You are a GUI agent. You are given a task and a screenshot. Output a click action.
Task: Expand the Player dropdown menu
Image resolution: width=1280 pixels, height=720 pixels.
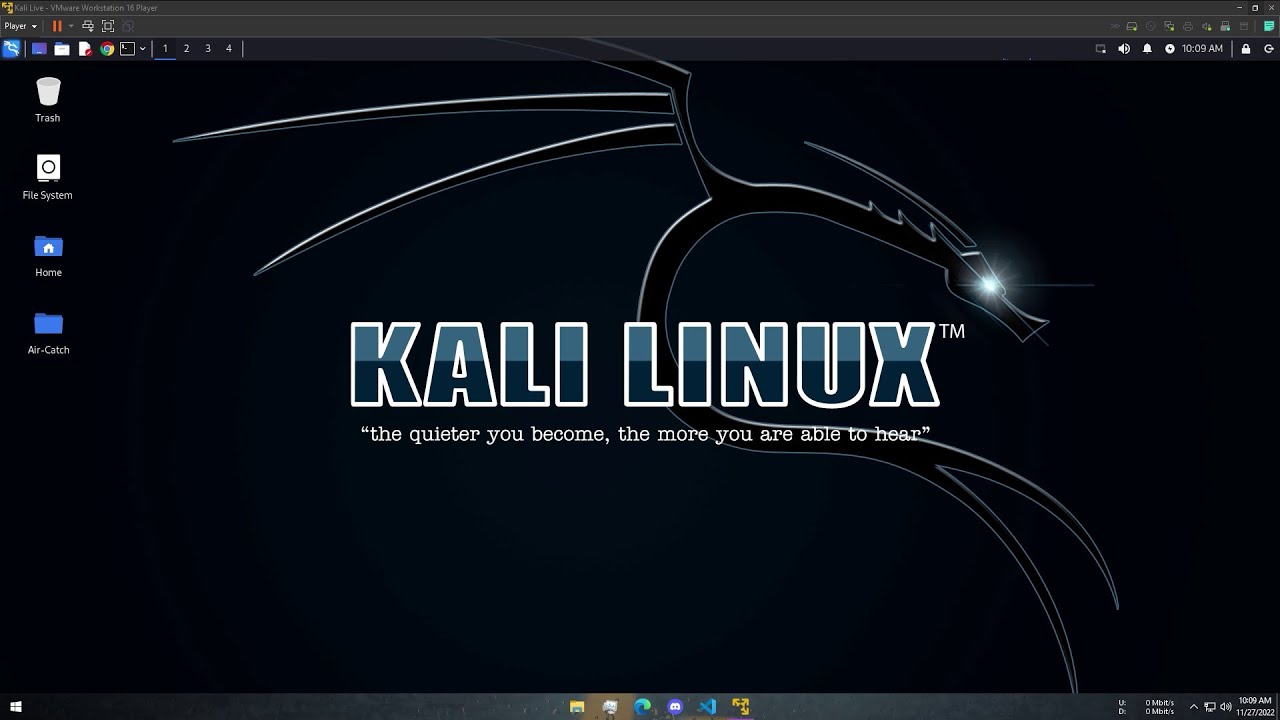20,26
